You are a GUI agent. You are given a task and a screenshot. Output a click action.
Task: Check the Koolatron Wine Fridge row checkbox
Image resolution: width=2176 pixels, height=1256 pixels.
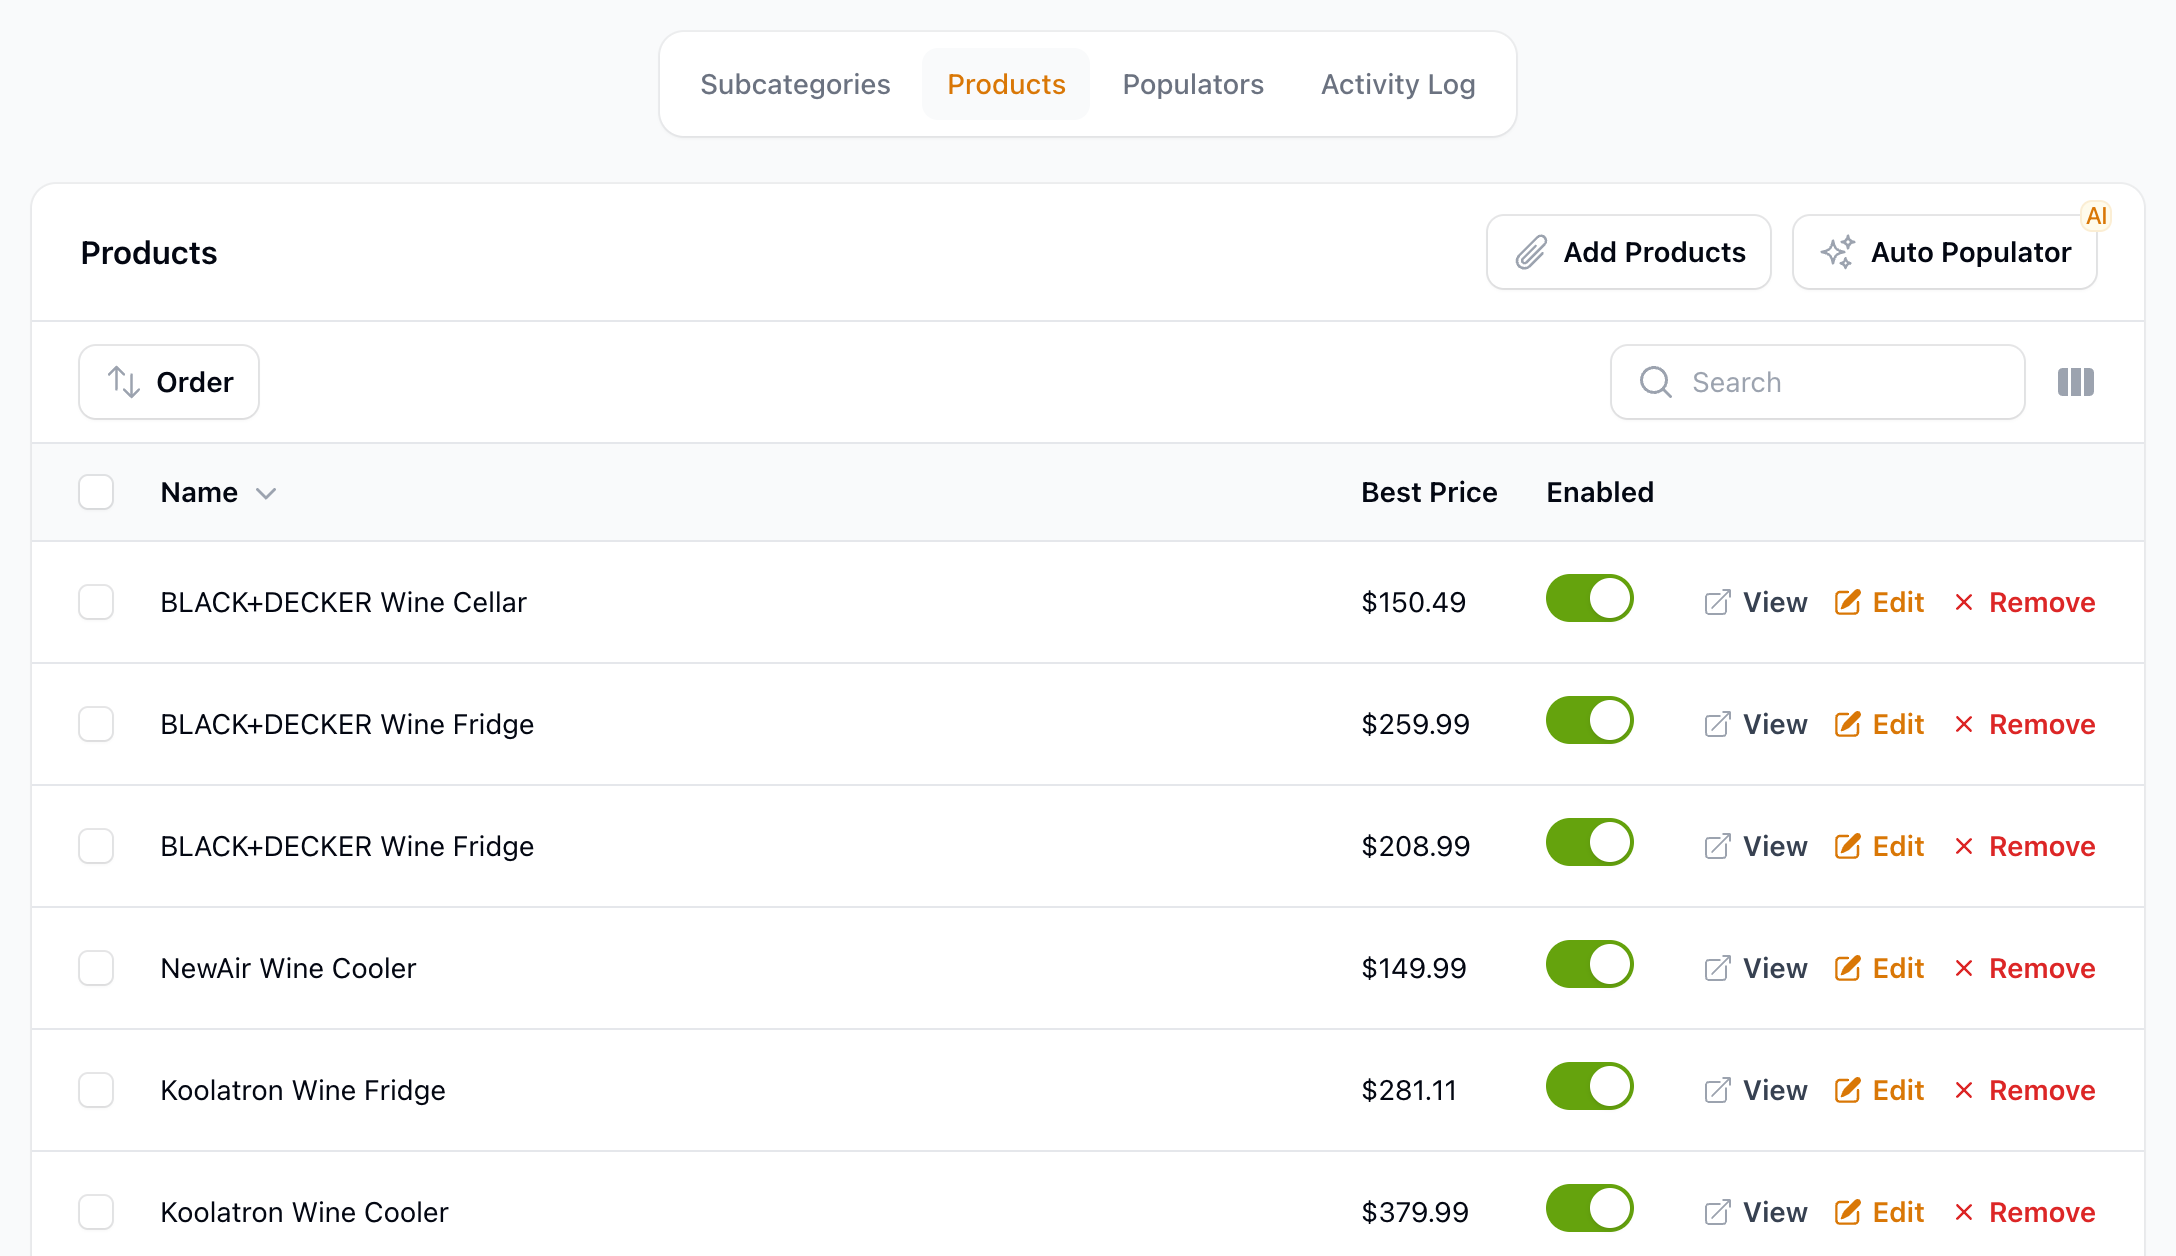[x=96, y=1090]
